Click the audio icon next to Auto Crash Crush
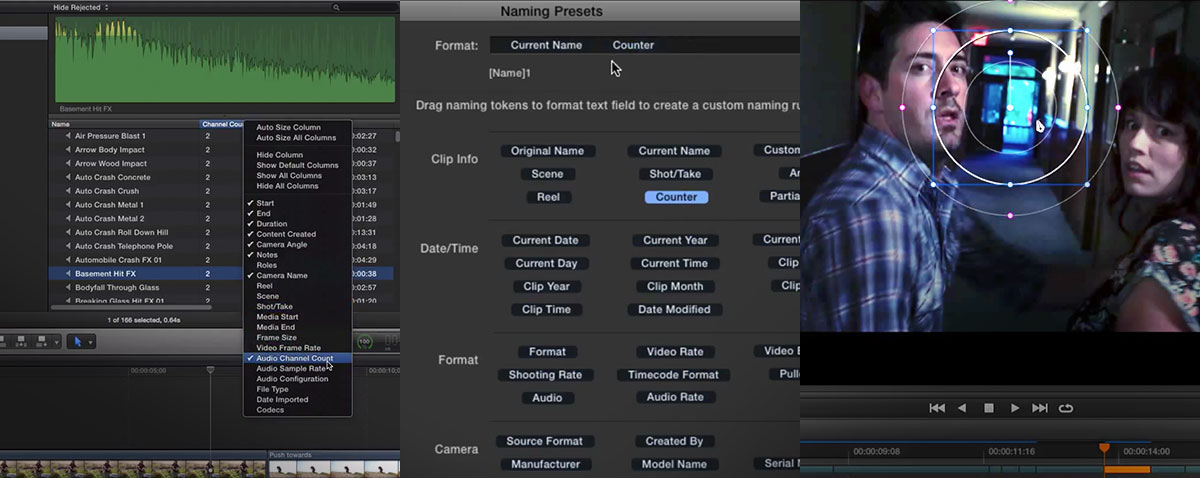 pos(68,191)
